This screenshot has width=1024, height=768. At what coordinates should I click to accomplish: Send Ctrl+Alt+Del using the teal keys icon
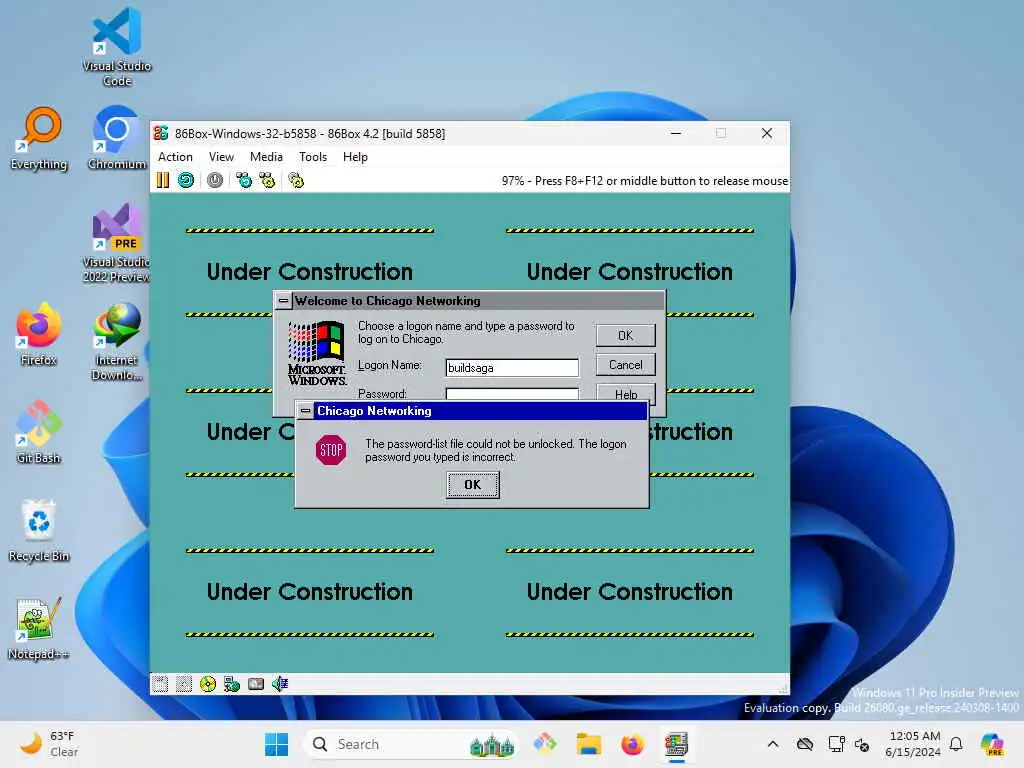pyautogui.click(x=244, y=180)
